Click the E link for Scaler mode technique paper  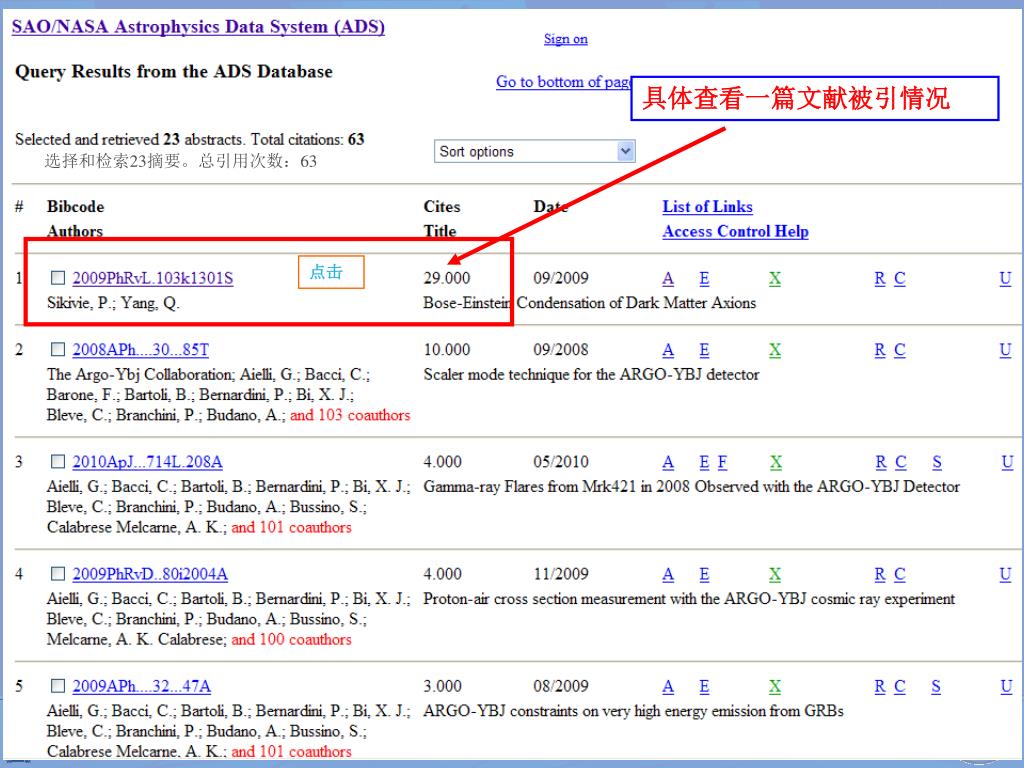(704, 351)
